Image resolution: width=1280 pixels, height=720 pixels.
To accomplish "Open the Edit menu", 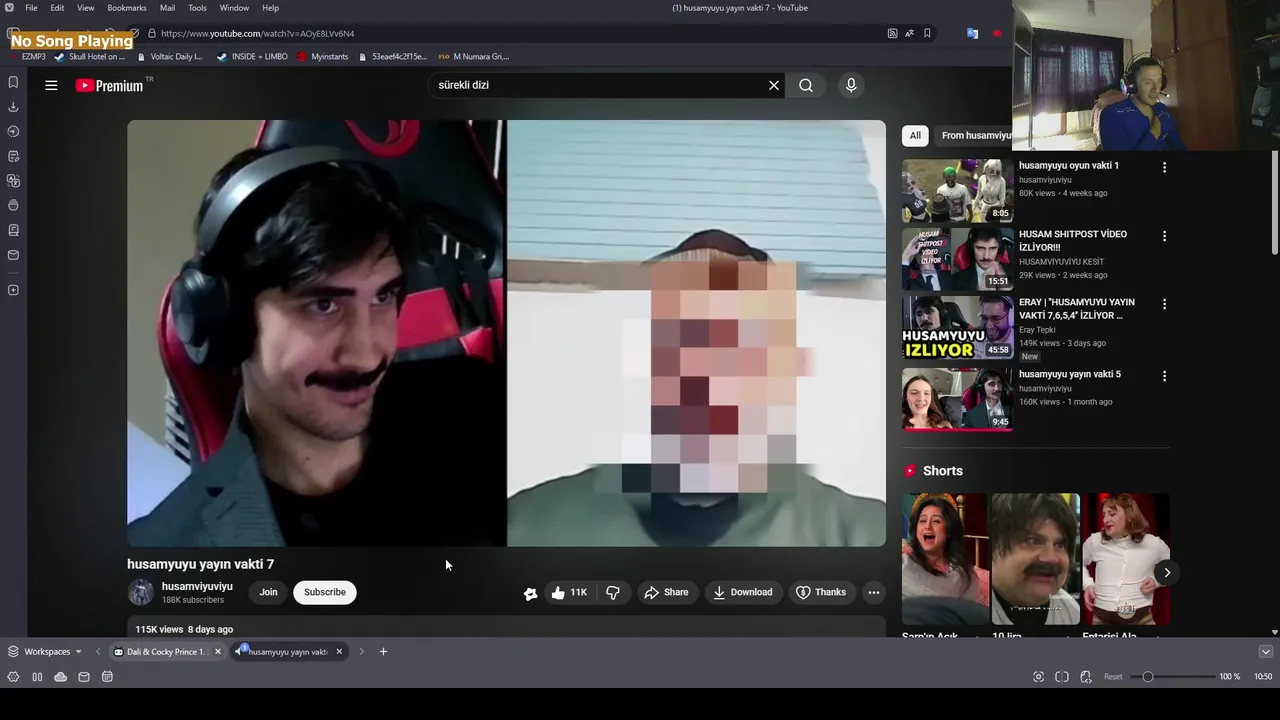I will 58,8.
